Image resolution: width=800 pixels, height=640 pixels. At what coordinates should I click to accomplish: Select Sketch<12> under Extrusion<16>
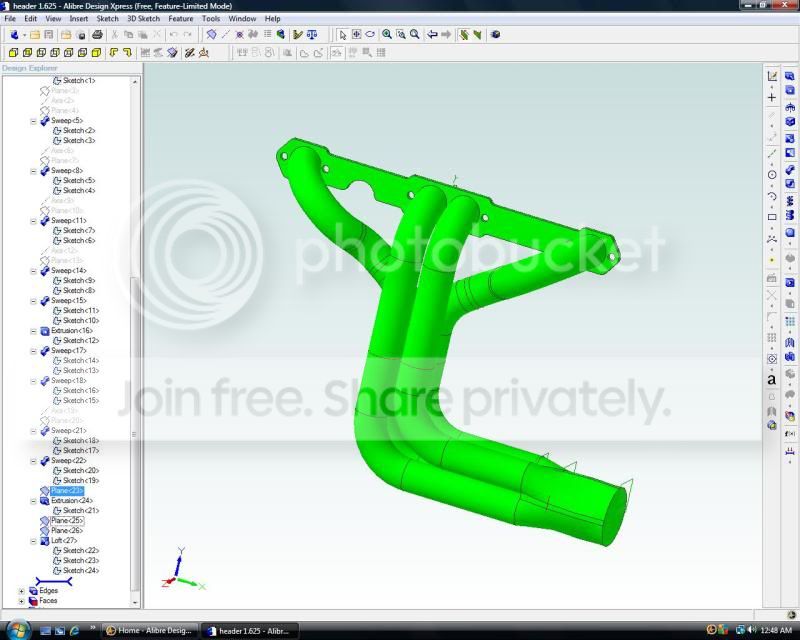81,341
